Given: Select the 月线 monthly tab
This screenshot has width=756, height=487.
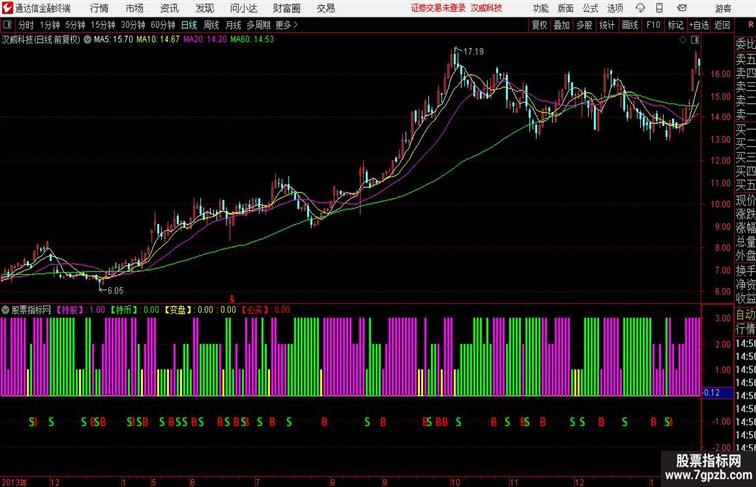Looking at the screenshot, I should tap(233, 25).
